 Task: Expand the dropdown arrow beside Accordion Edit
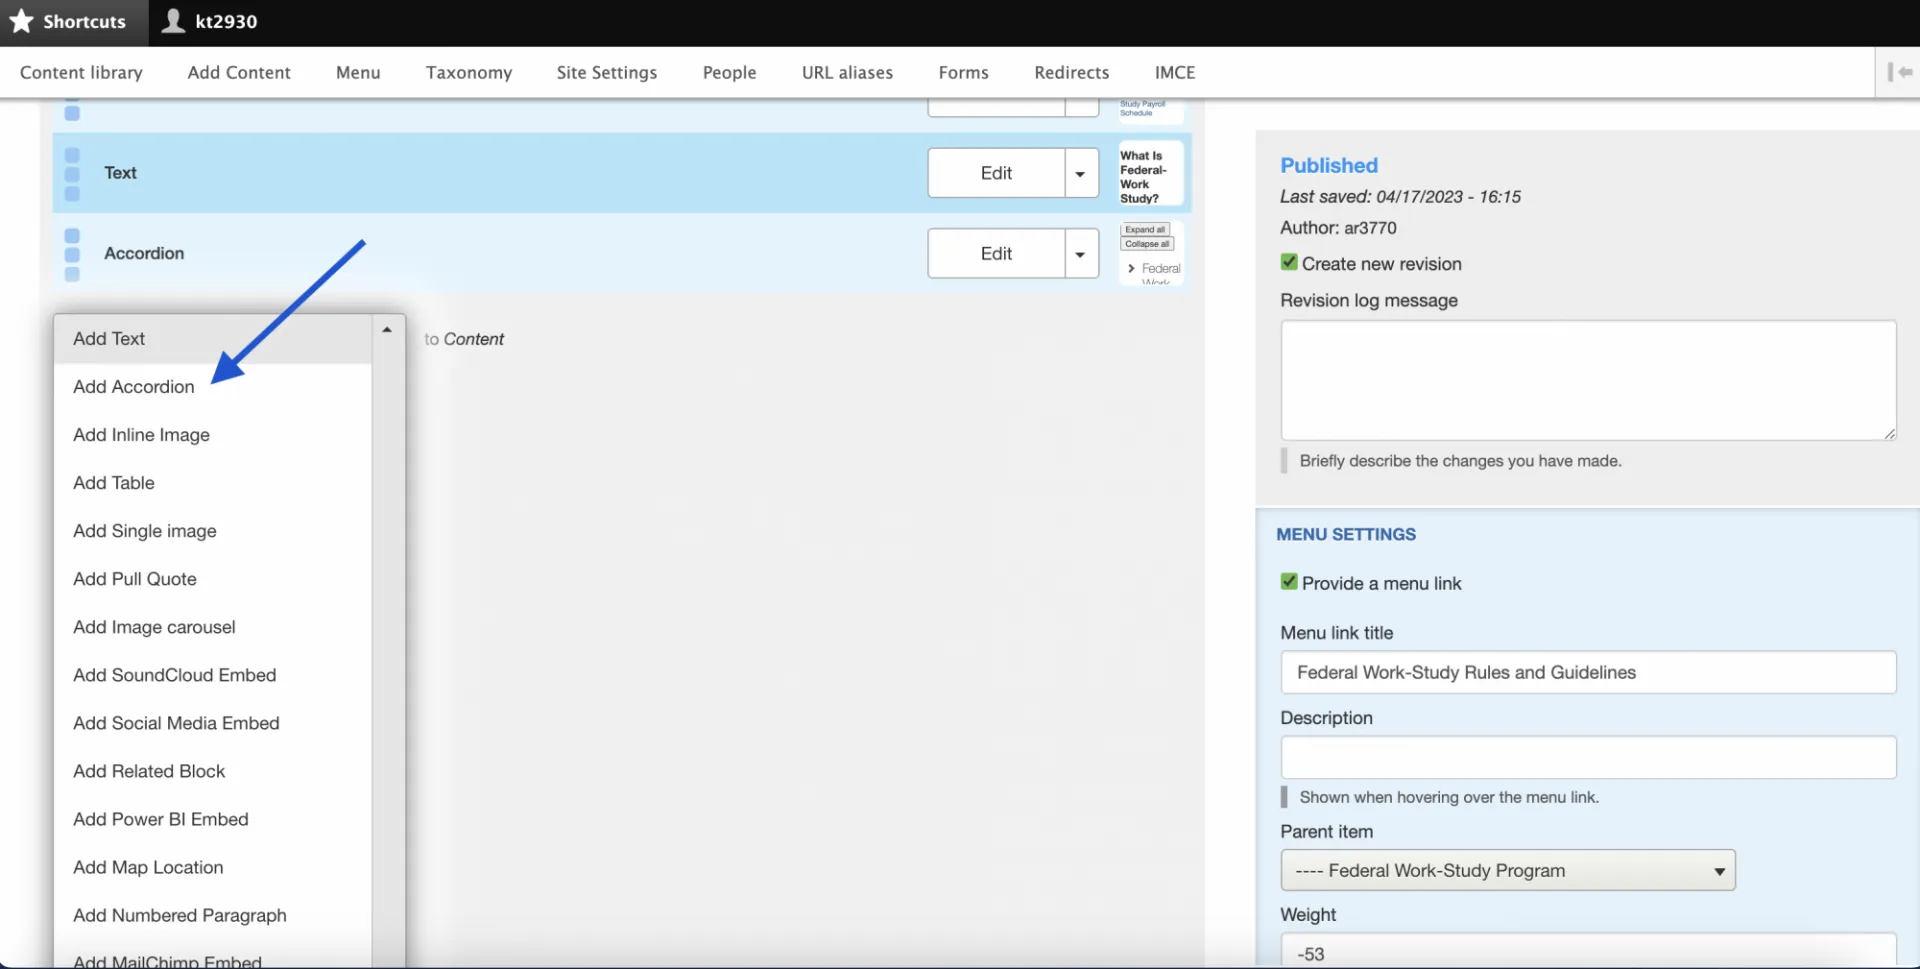(x=1081, y=254)
